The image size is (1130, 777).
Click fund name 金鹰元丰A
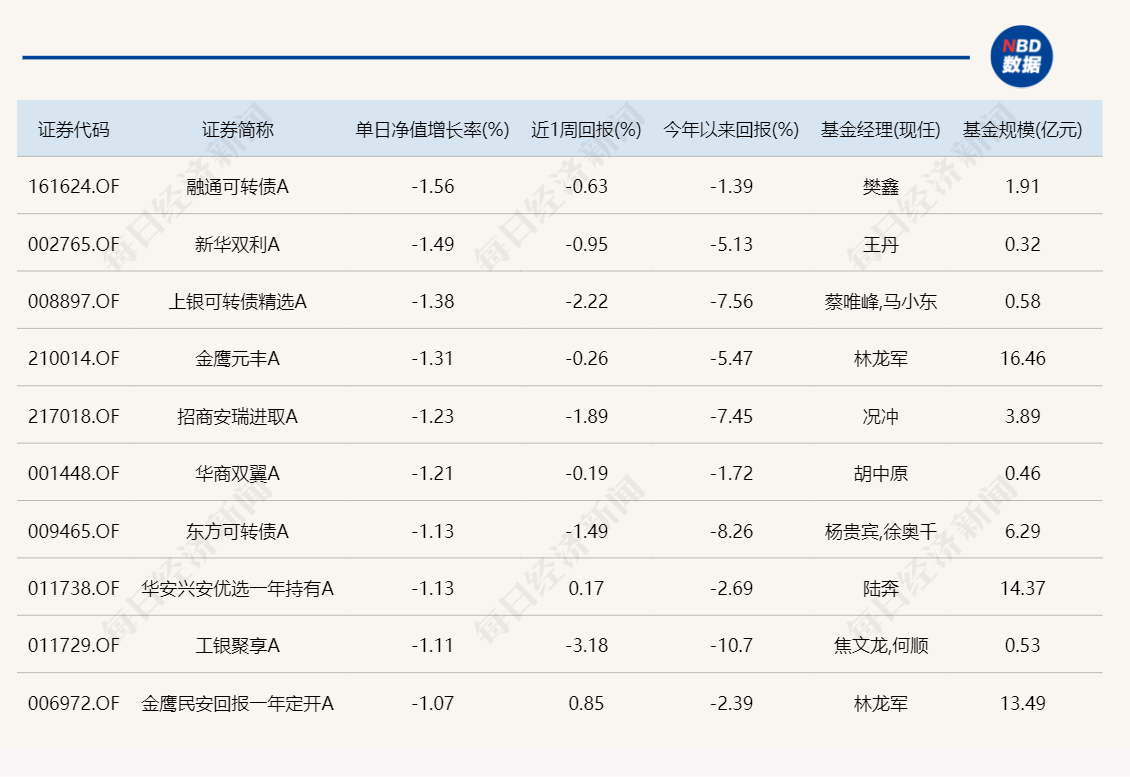pyautogui.click(x=237, y=358)
